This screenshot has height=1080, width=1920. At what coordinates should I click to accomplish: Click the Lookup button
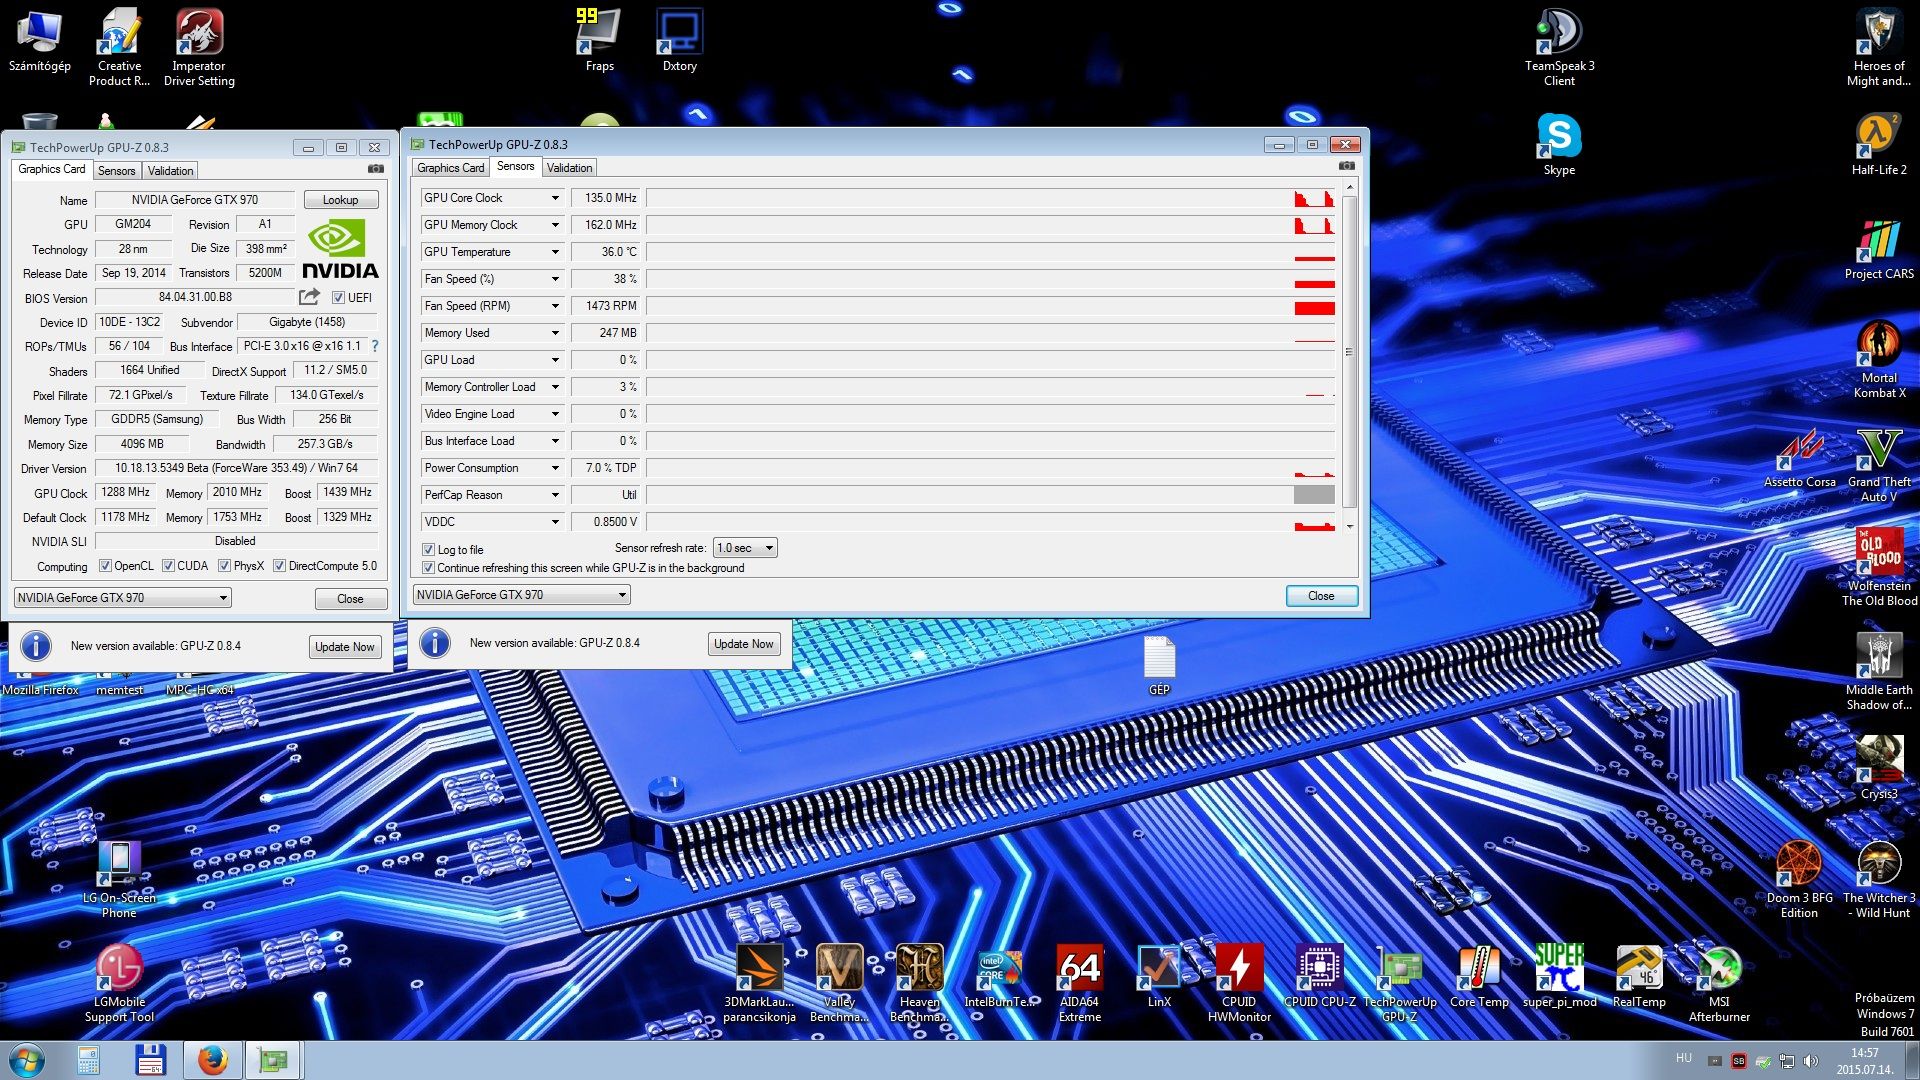[340, 200]
